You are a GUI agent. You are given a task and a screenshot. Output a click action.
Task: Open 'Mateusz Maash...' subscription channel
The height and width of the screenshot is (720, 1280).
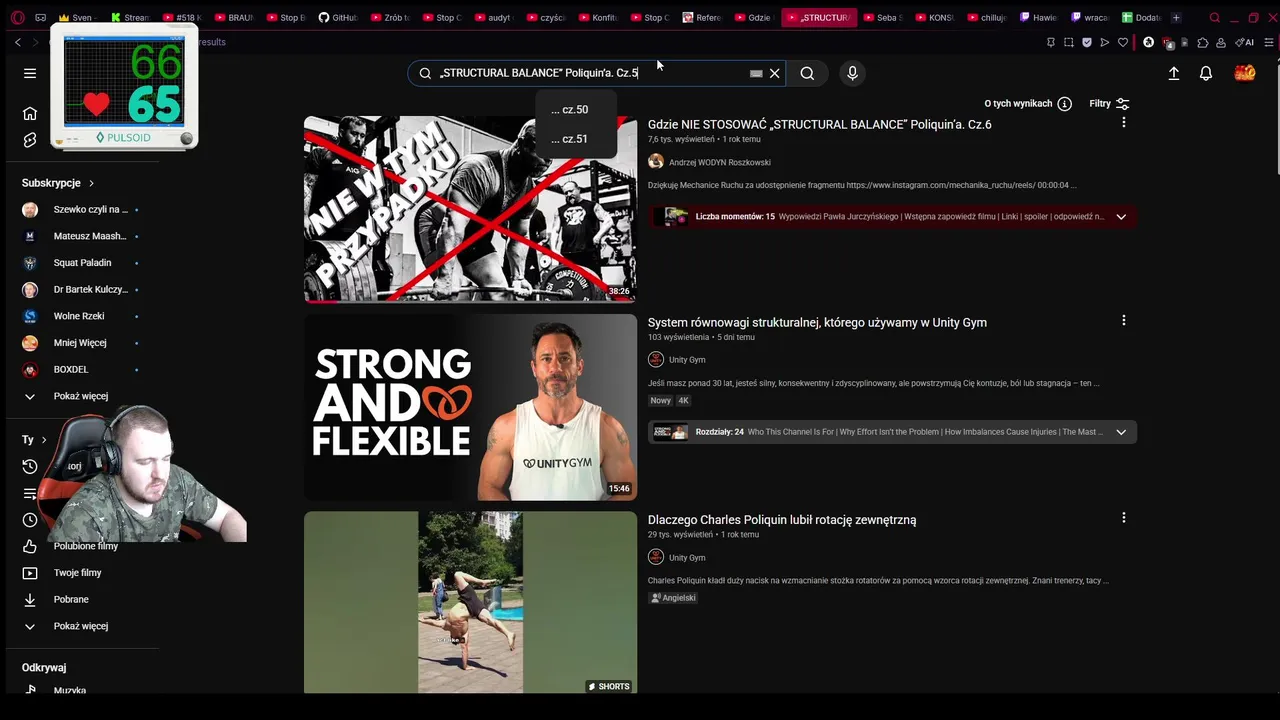80,236
